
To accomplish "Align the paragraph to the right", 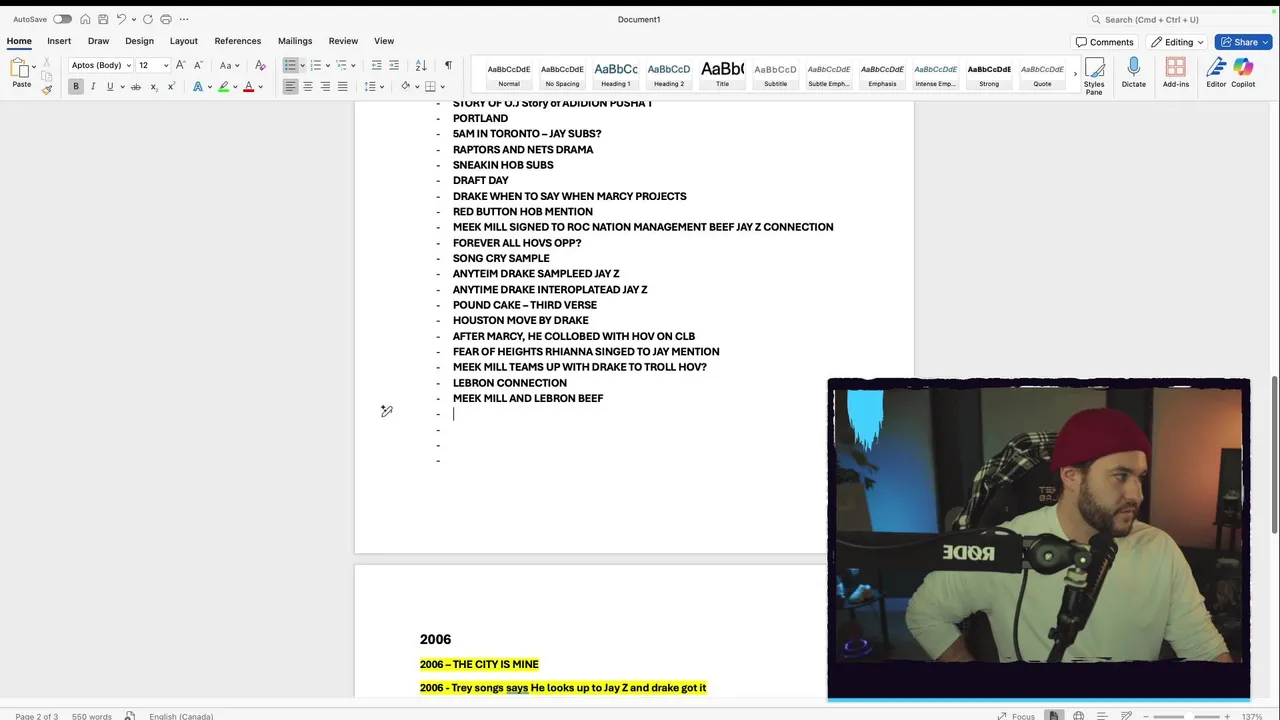I will click(325, 87).
